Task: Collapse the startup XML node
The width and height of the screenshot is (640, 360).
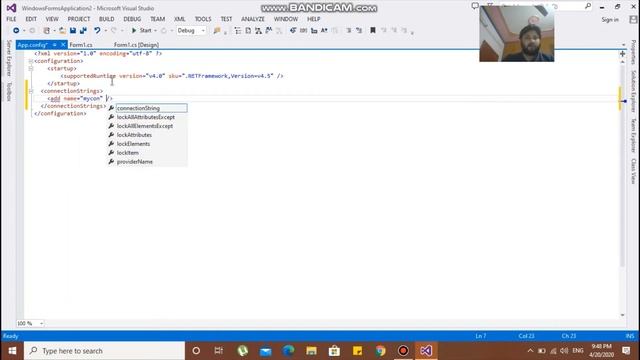Action: click(x=31, y=69)
